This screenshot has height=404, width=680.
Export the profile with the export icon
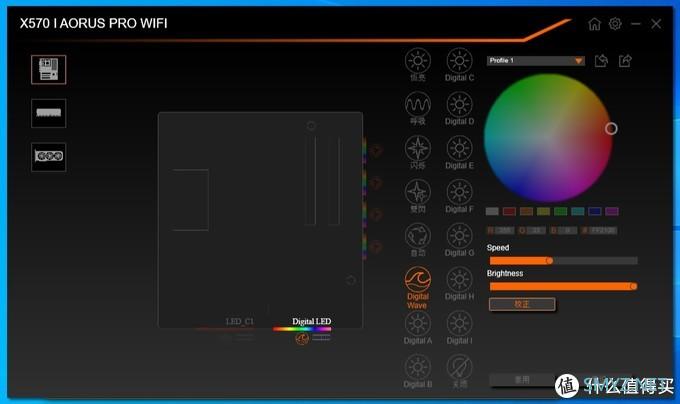click(x=625, y=61)
